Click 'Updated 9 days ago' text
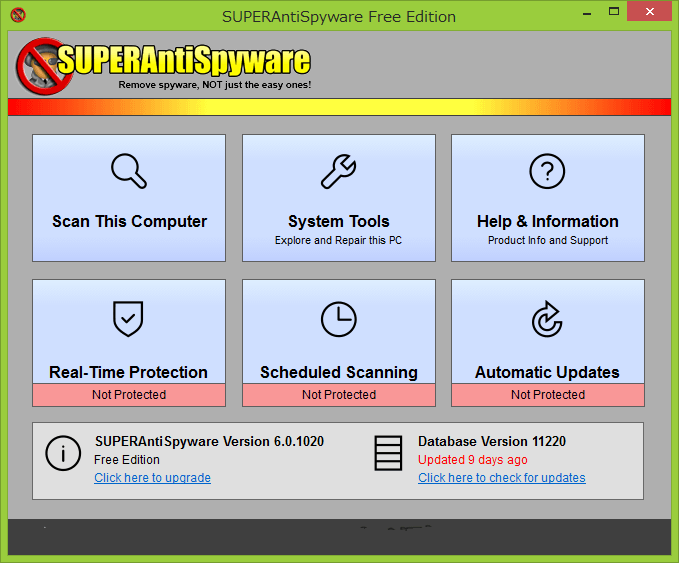Viewport: 679px width, 563px height. (473, 459)
